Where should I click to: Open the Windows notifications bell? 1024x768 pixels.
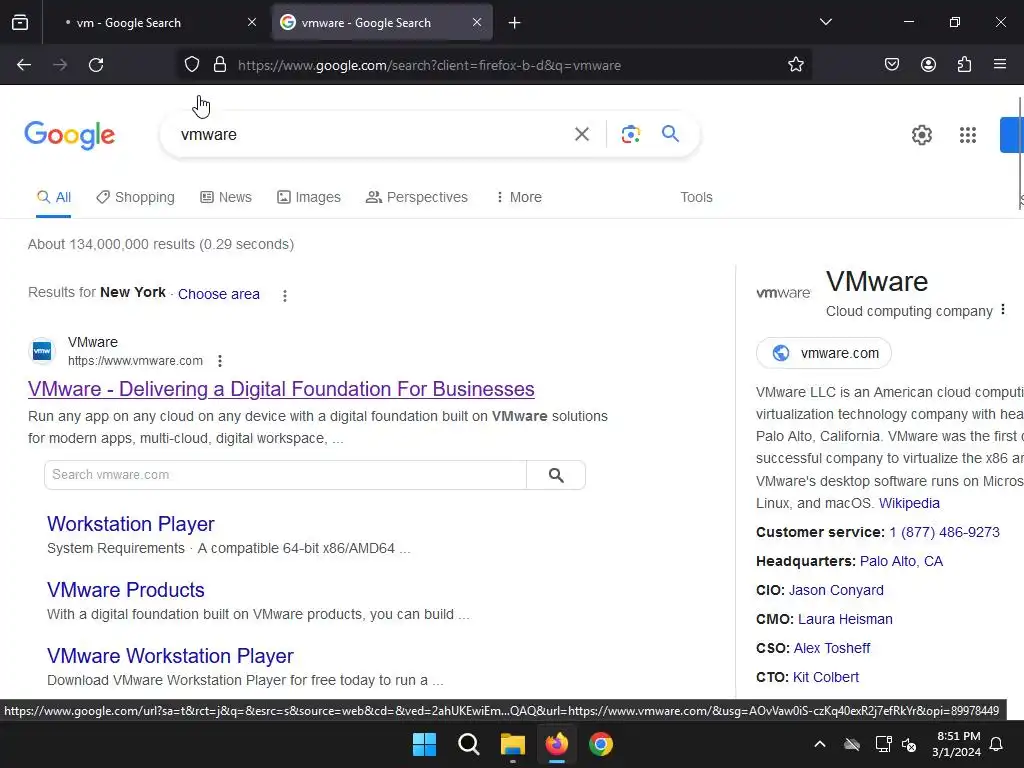tap(997, 744)
